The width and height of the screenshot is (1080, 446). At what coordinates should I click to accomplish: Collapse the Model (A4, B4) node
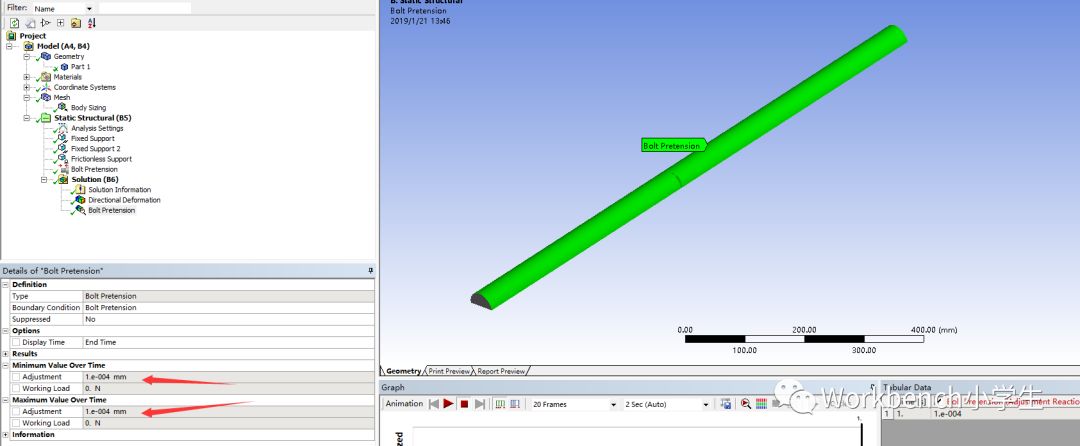click(x=9, y=46)
